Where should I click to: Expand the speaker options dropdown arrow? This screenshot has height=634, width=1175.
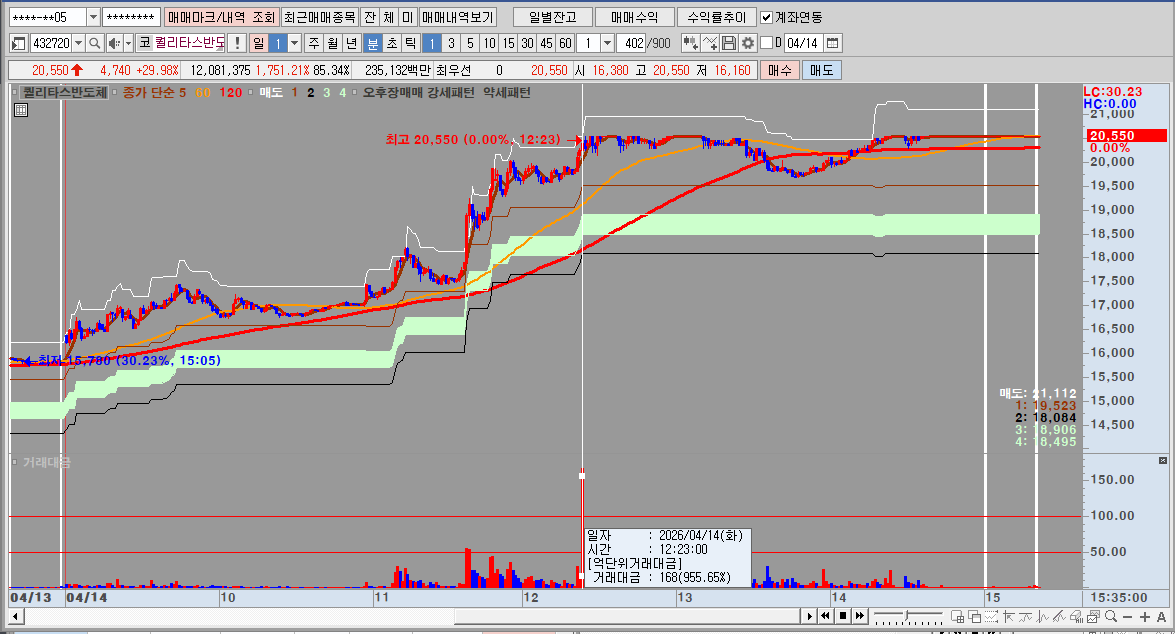[128, 43]
